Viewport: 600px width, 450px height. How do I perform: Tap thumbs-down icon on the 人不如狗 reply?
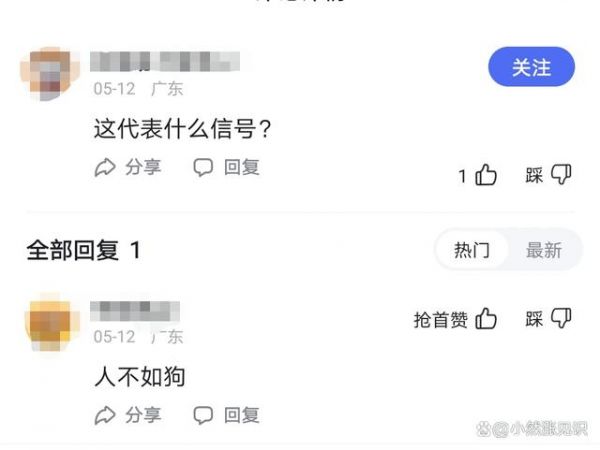coord(561,318)
